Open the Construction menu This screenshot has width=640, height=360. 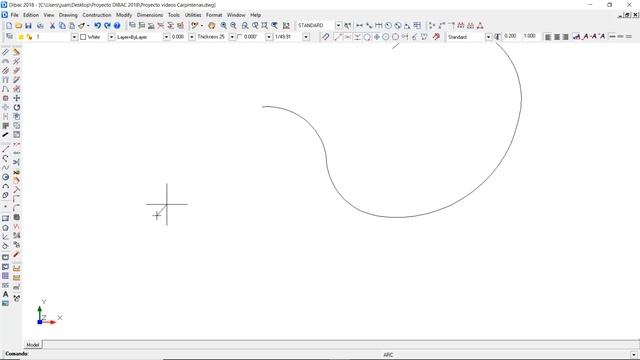(x=97, y=15)
